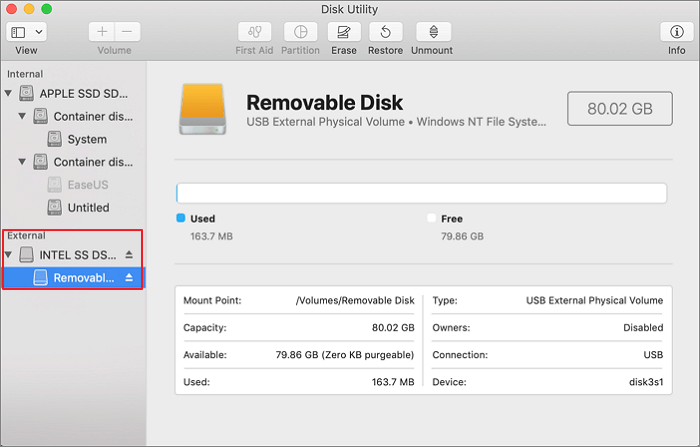Click the Unmount toolbar icon
700x447 pixels.
click(x=432, y=32)
